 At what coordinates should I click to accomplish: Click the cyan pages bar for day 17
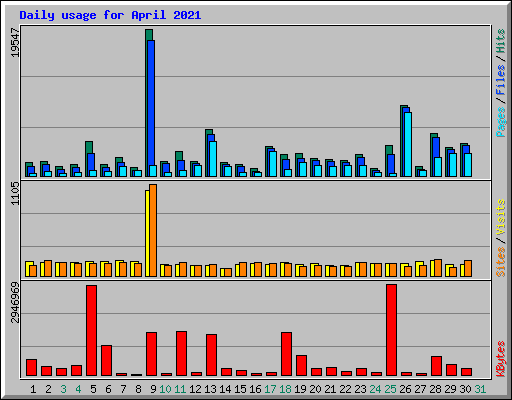pyautogui.click(x=273, y=164)
